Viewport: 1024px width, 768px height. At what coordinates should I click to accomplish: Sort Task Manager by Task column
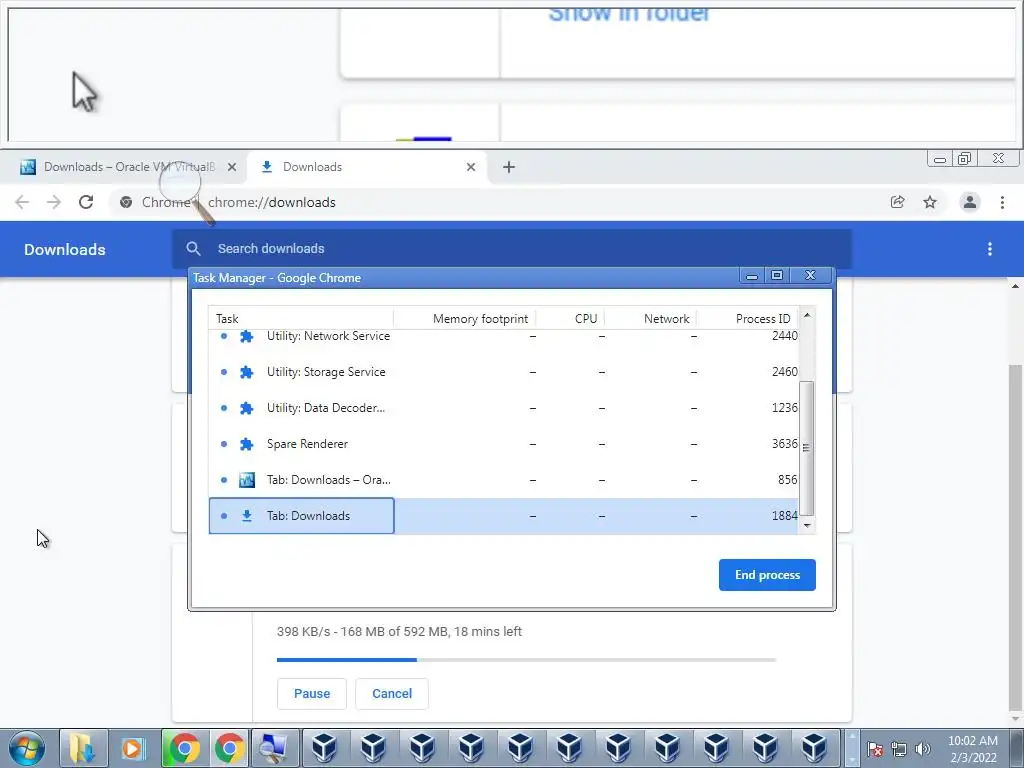tap(301, 319)
